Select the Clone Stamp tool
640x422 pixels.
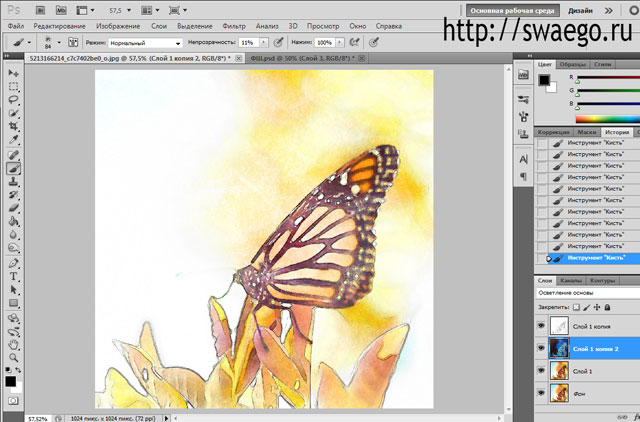tap(13, 182)
